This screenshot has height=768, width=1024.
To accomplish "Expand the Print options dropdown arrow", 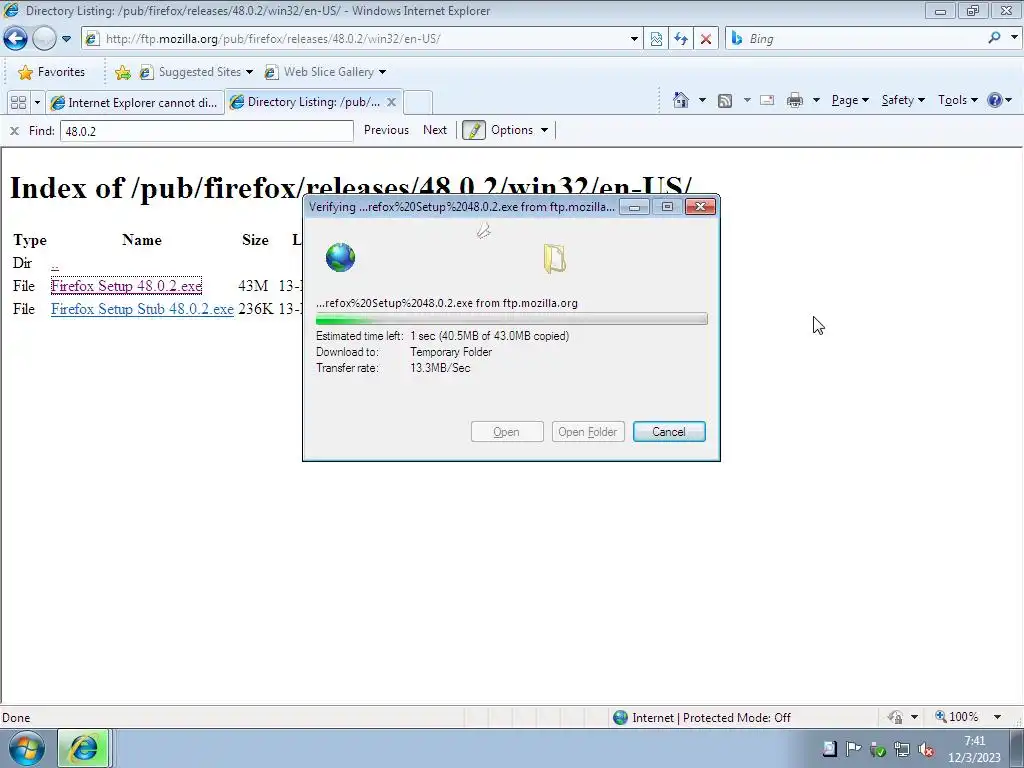I will (x=816, y=100).
